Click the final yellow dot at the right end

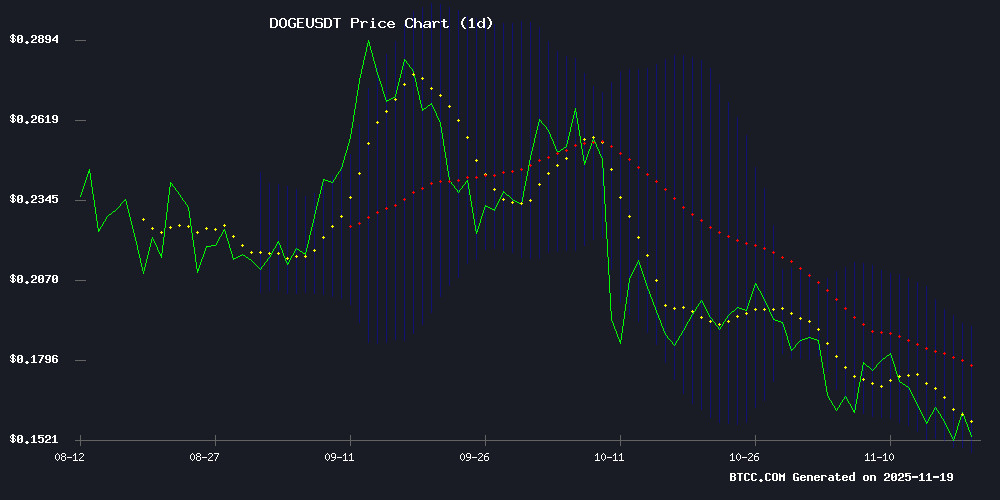(971, 421)
